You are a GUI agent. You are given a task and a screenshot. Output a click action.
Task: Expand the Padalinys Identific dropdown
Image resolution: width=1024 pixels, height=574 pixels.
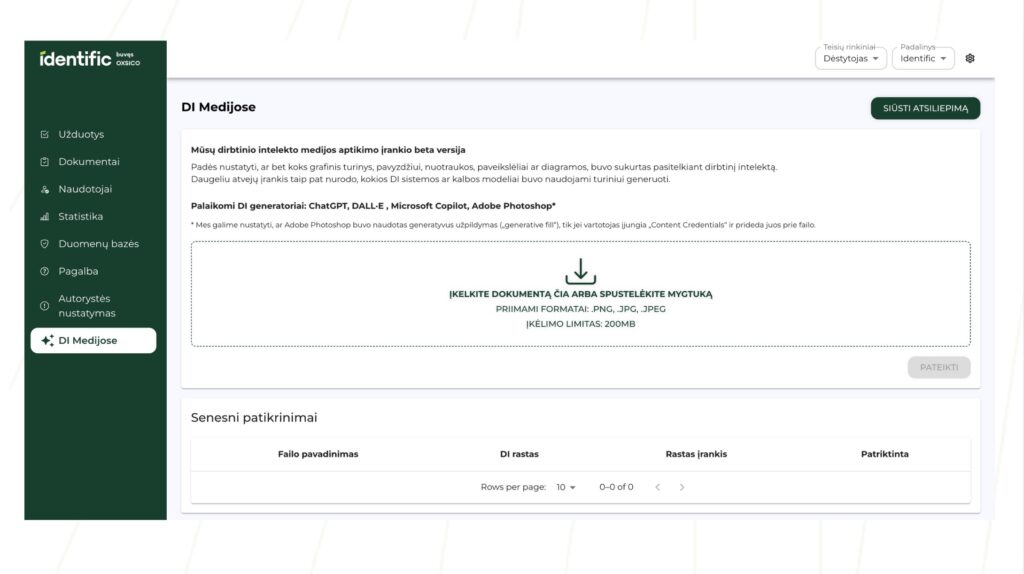pyautogui.click(x=922, y=58)
